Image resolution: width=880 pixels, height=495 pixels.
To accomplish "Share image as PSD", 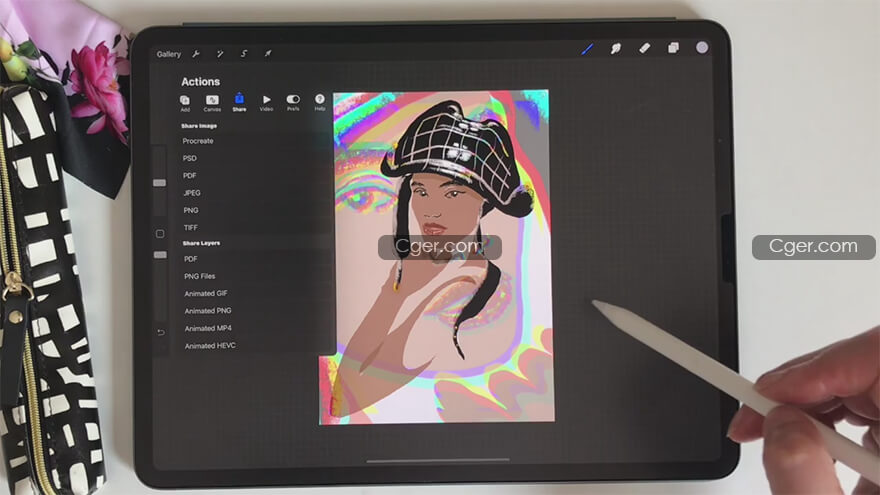I will pyautogui.click(x=190, y=158).
